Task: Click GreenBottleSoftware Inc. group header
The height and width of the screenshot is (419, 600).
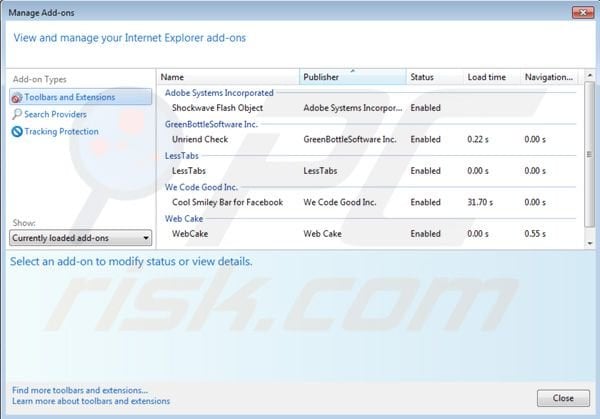Action: pyautogui.click(x=212, y=124)
